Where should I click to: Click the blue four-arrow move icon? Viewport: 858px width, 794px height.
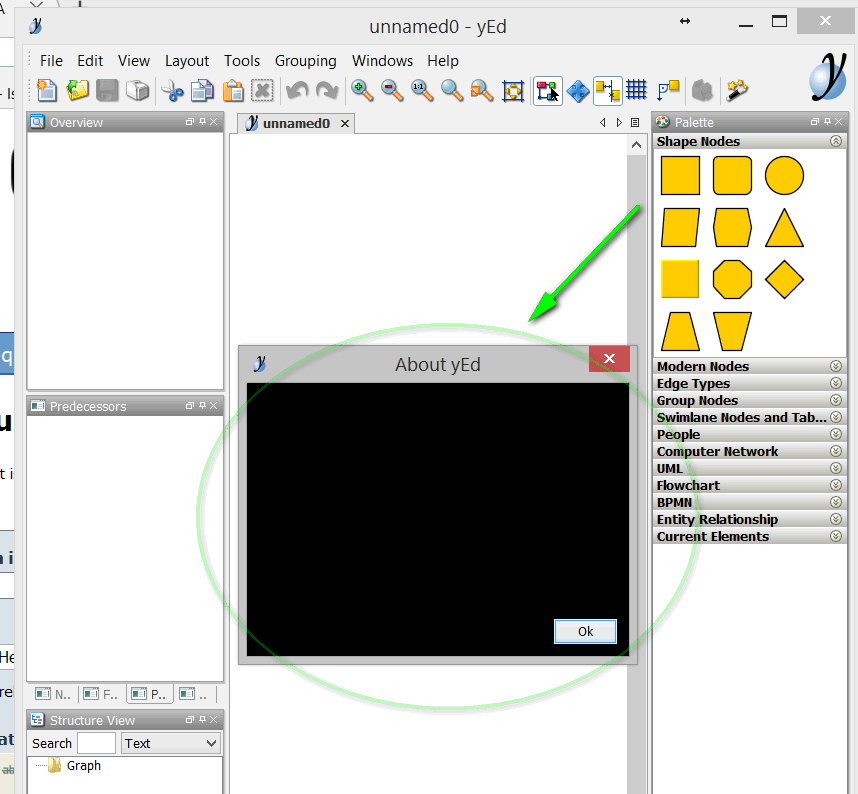pos(578,91)
